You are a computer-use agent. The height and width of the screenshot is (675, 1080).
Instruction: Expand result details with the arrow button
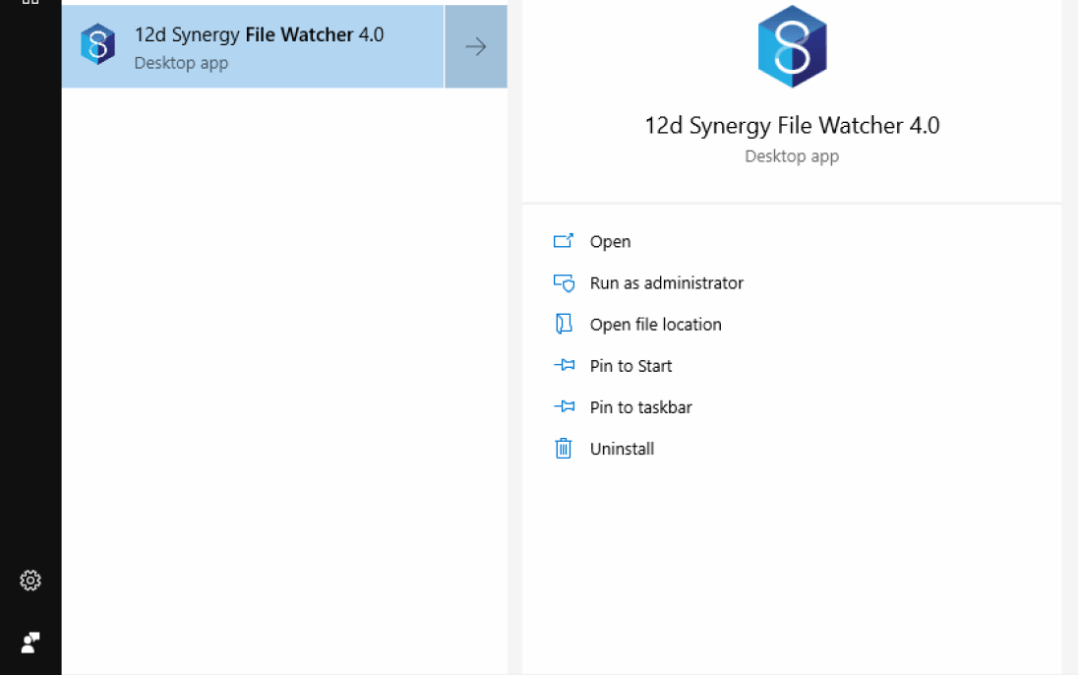pos(476,46)
